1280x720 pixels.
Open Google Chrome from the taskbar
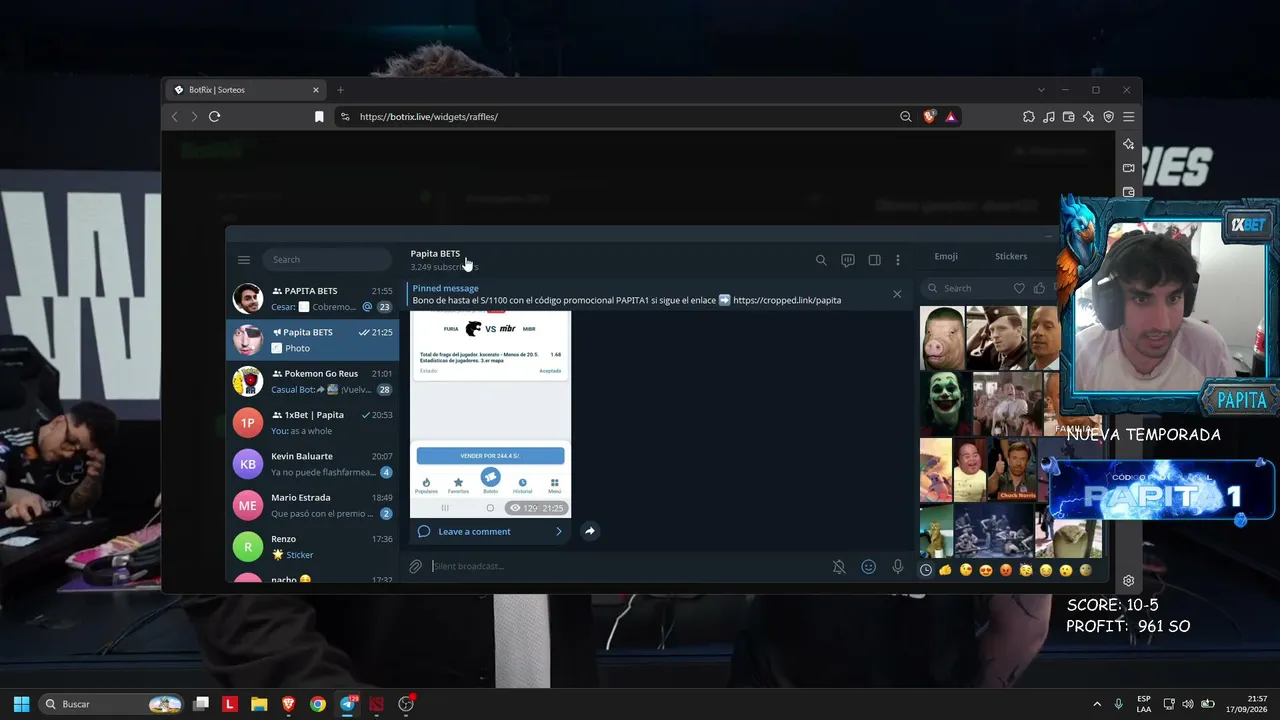point(317,704)
